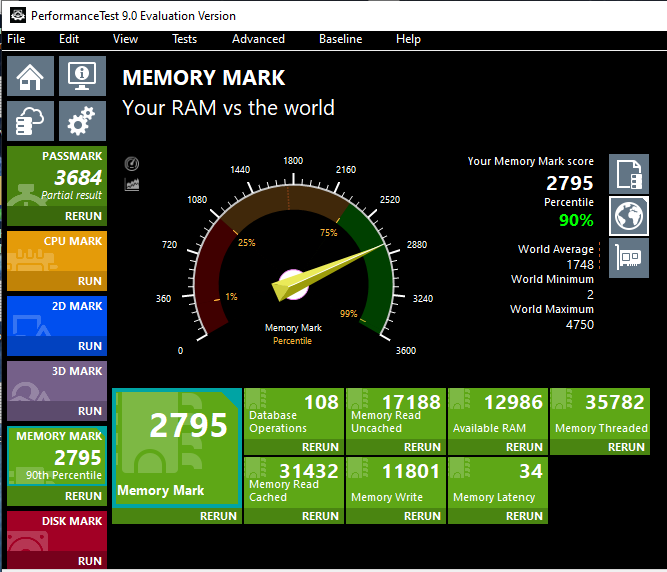Select the world globe comparison icon
The image size is (667, 572).
click(629, 216)
